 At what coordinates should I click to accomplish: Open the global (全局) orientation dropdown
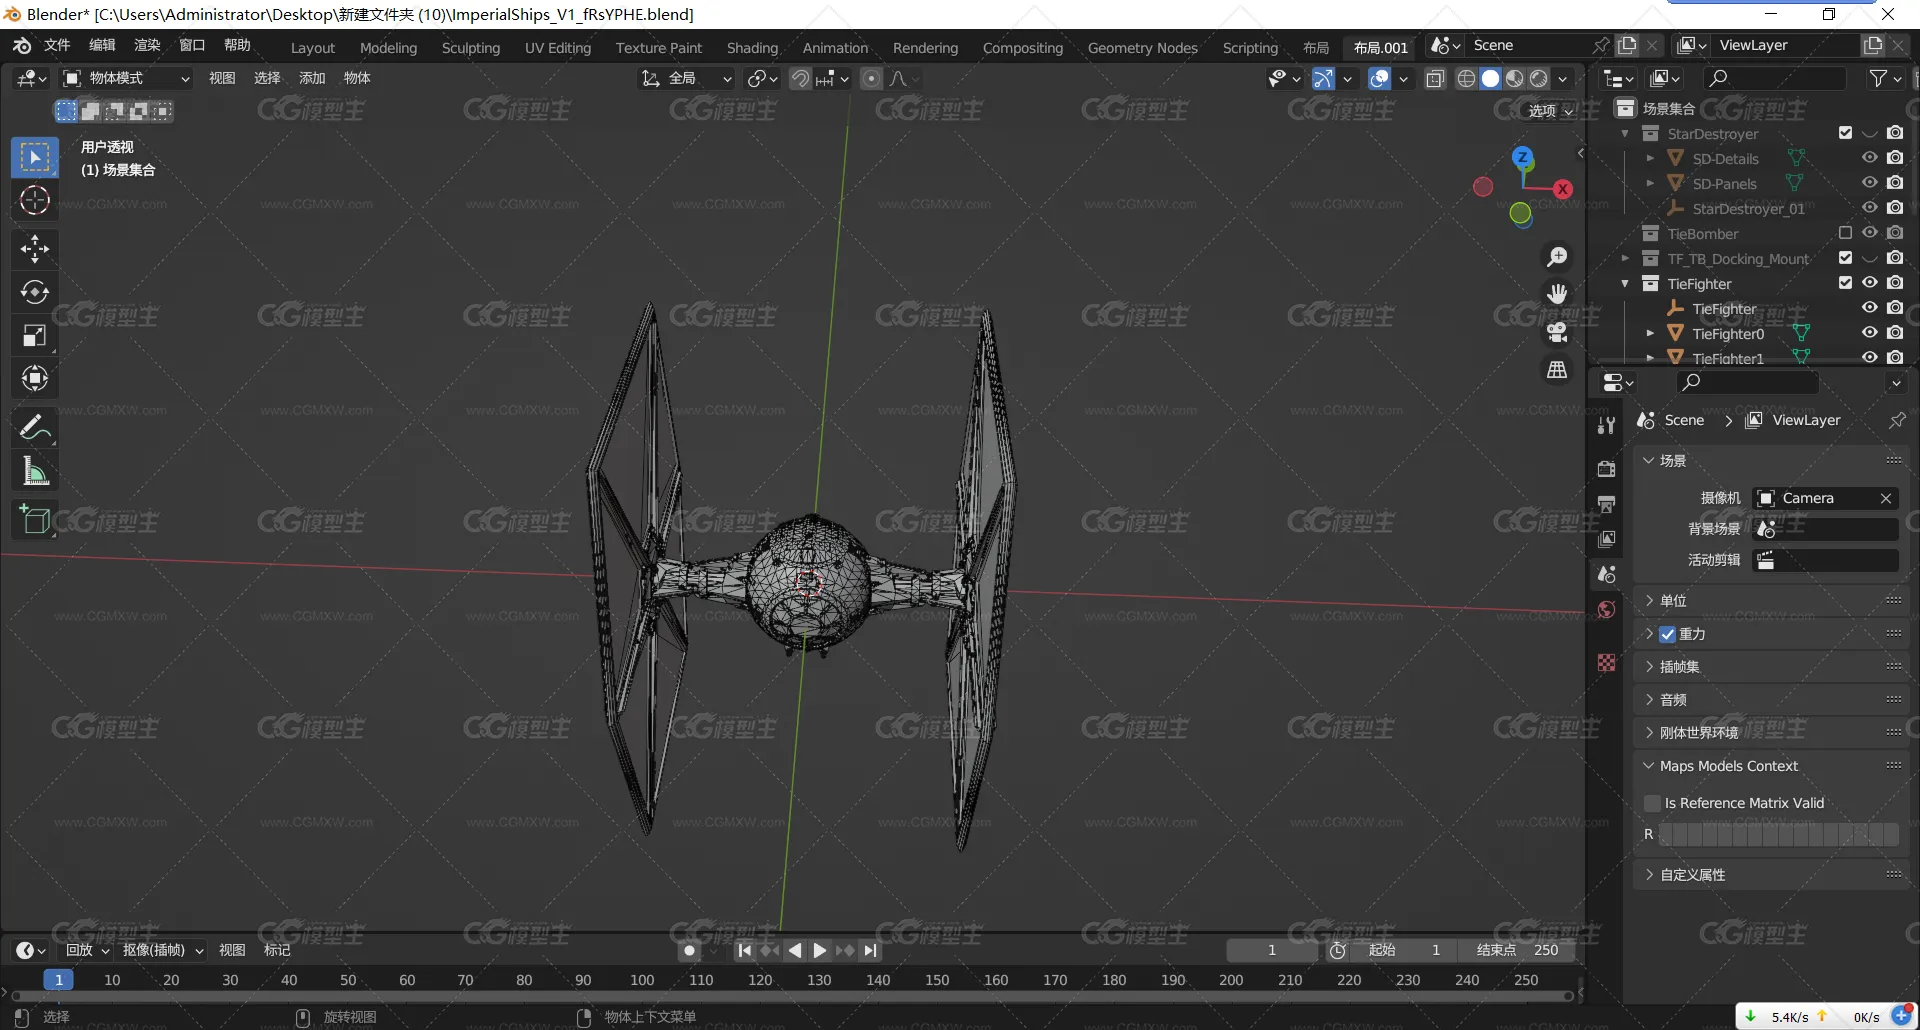point(687,78)
